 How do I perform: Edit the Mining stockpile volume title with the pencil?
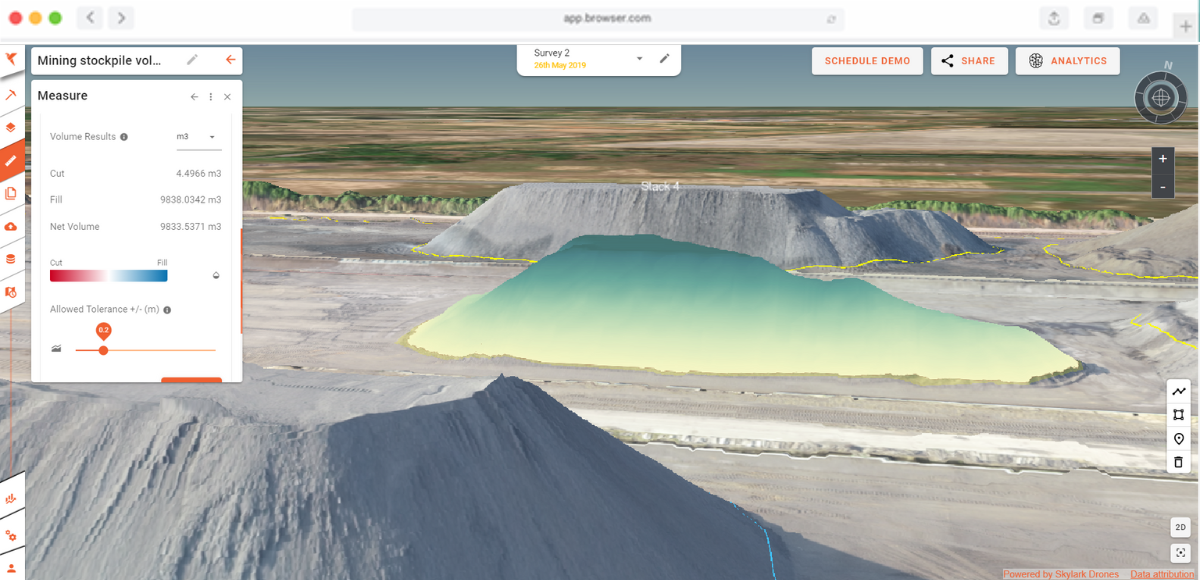tap(192, 60)
